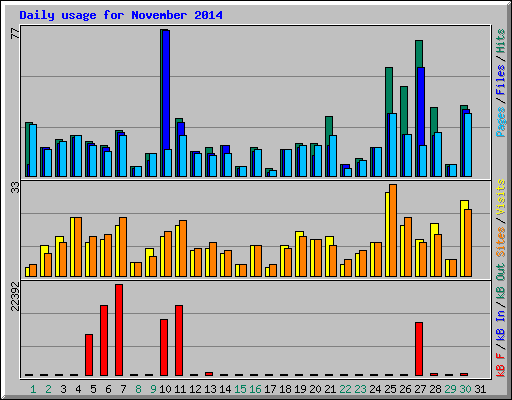Click the light-blue pages bar for day 30

click(x=468, y=145)
